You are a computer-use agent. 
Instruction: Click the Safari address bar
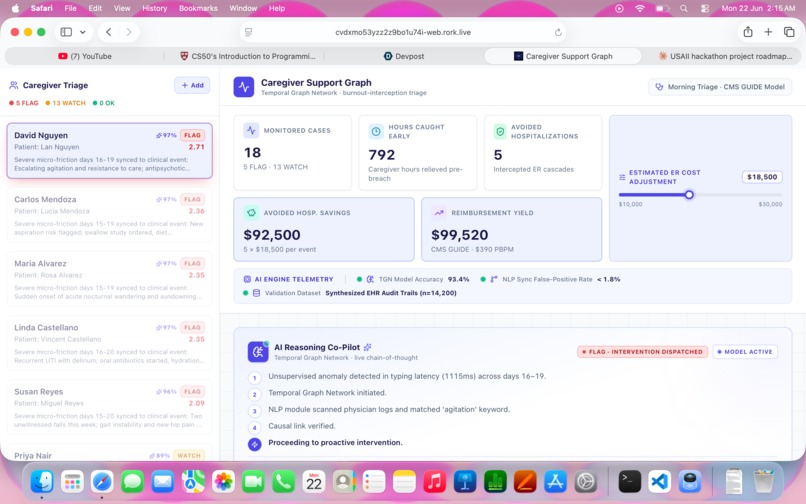[x=403, y=32]
